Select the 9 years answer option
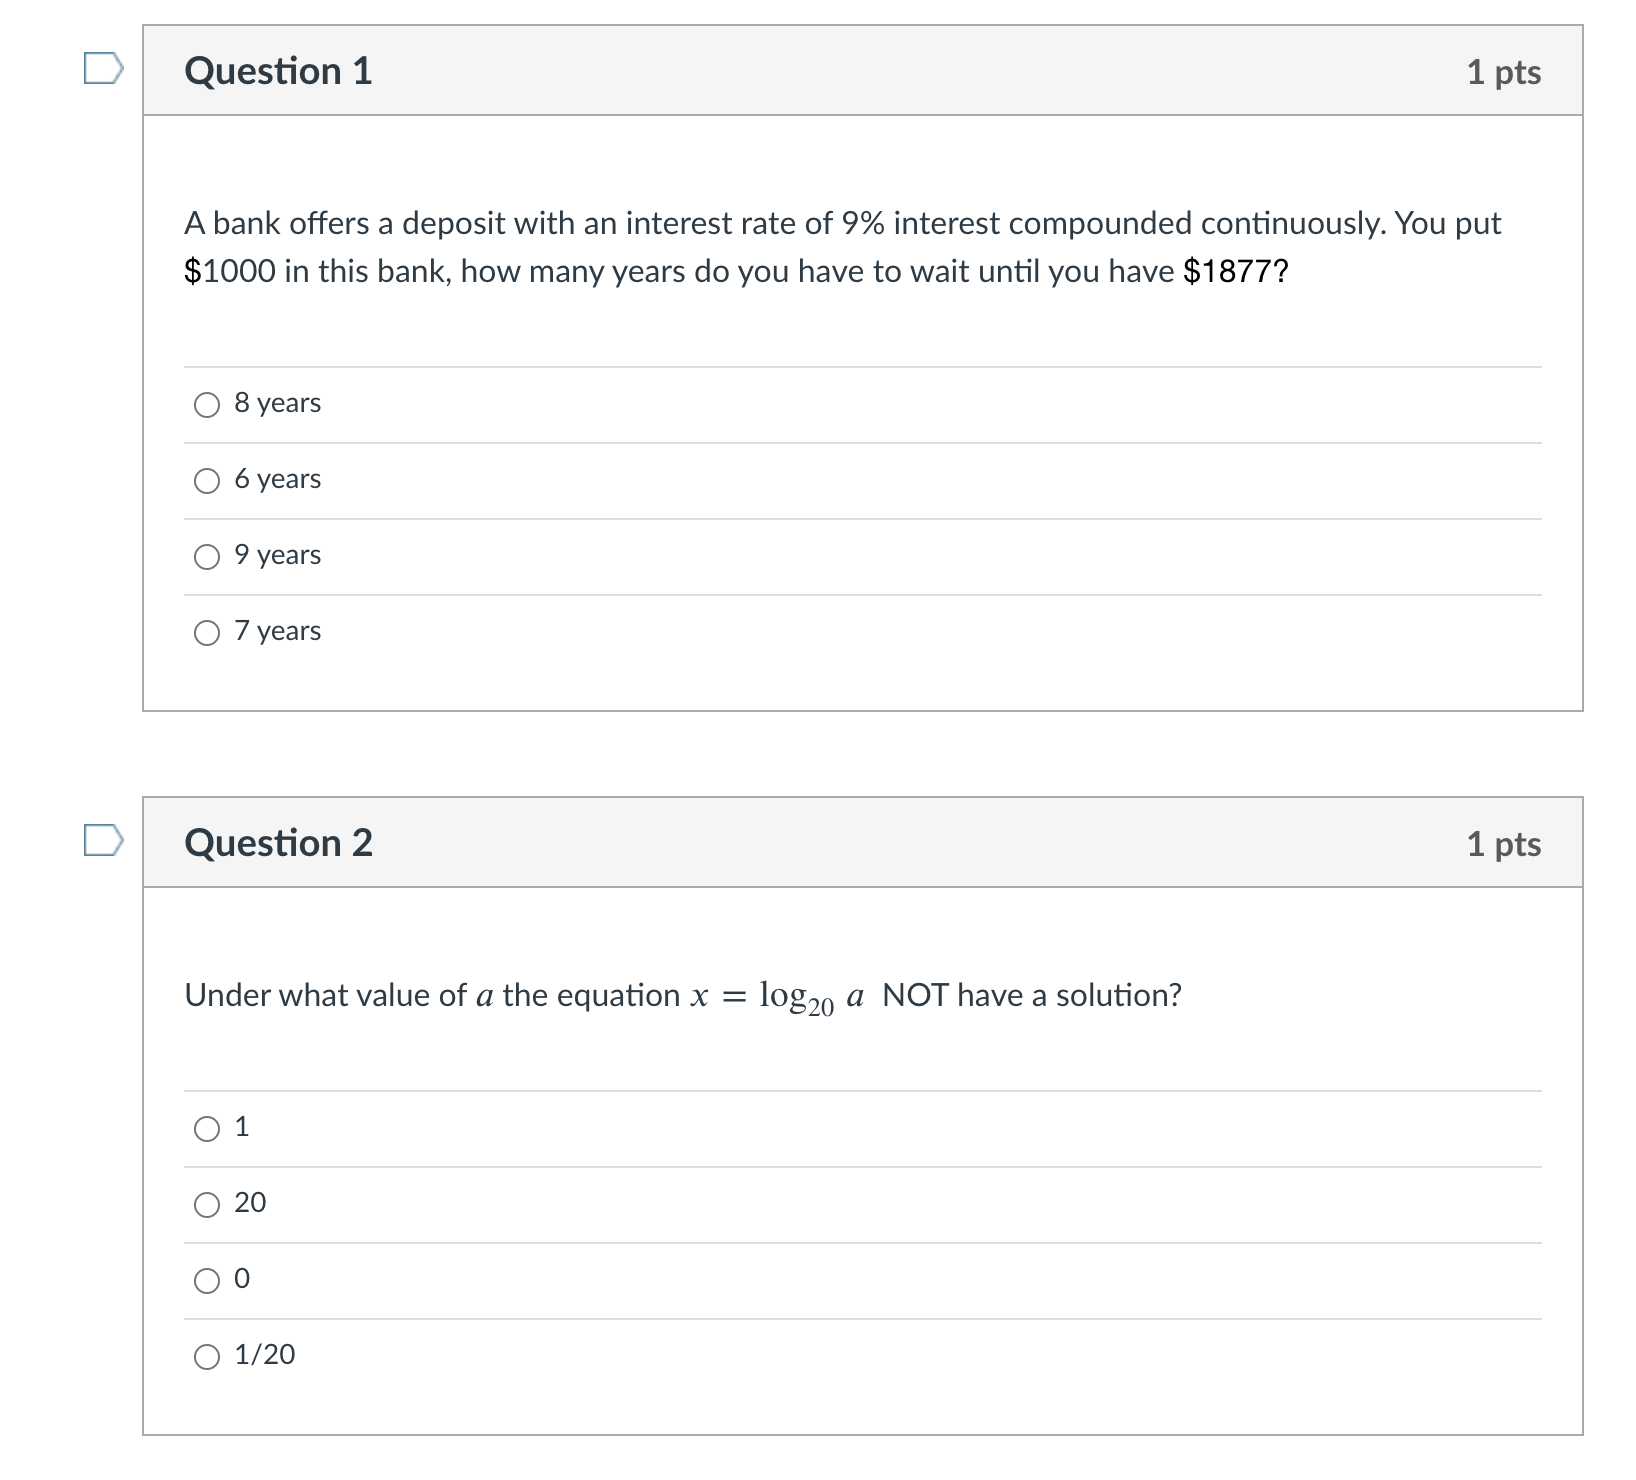 tap(207, 555)
